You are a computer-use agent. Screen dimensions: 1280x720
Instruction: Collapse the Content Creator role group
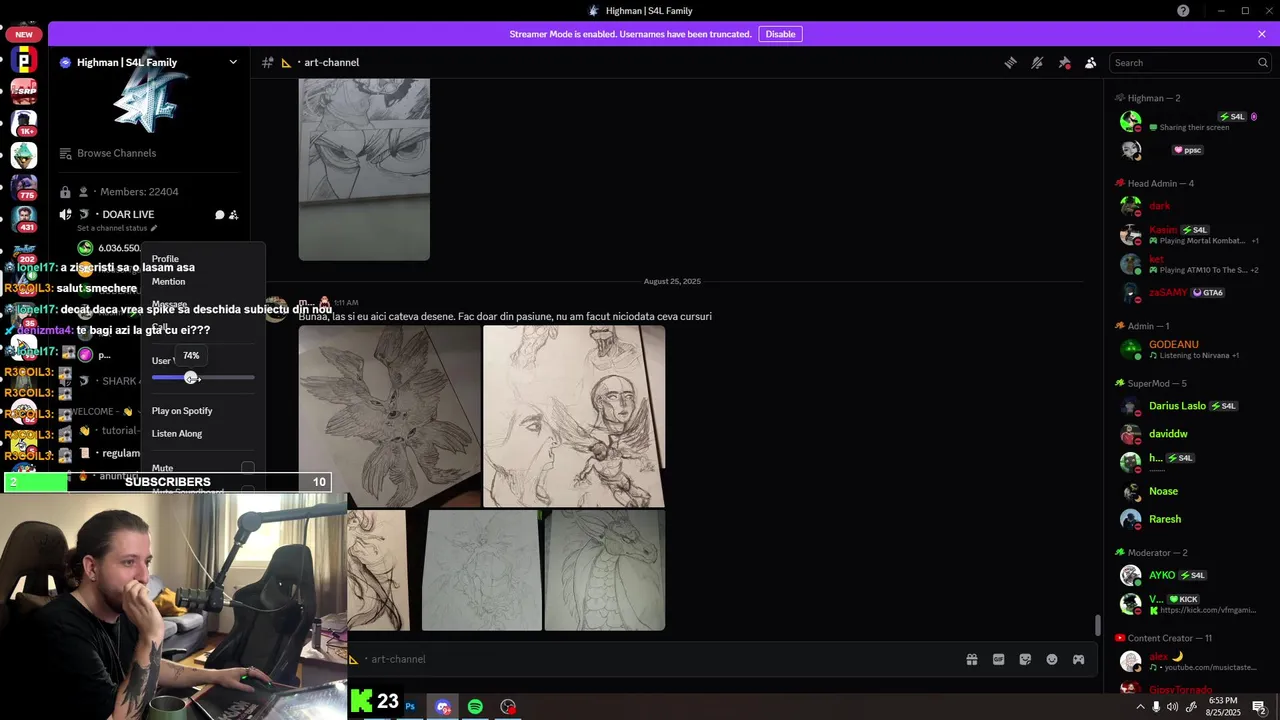coord(1163,638)
